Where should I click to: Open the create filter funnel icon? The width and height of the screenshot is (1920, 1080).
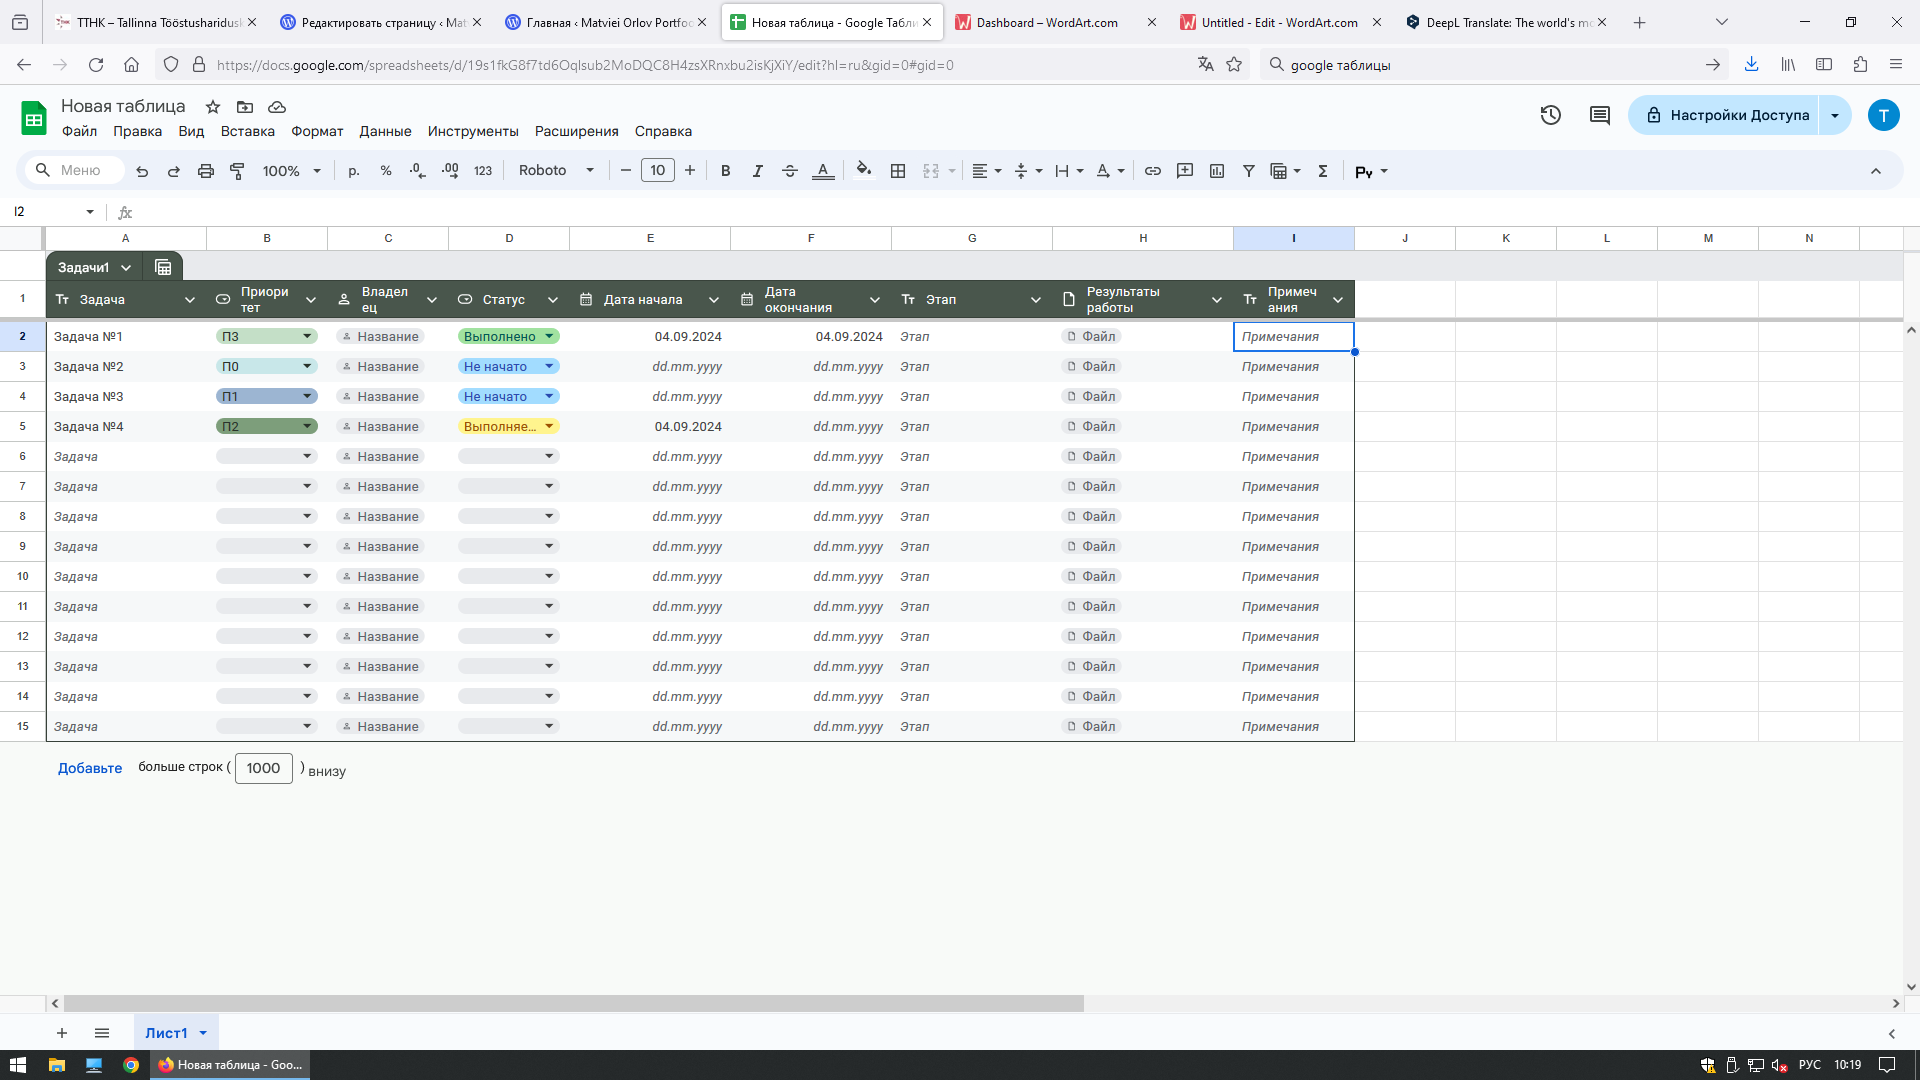click(x=1249, y=171)
